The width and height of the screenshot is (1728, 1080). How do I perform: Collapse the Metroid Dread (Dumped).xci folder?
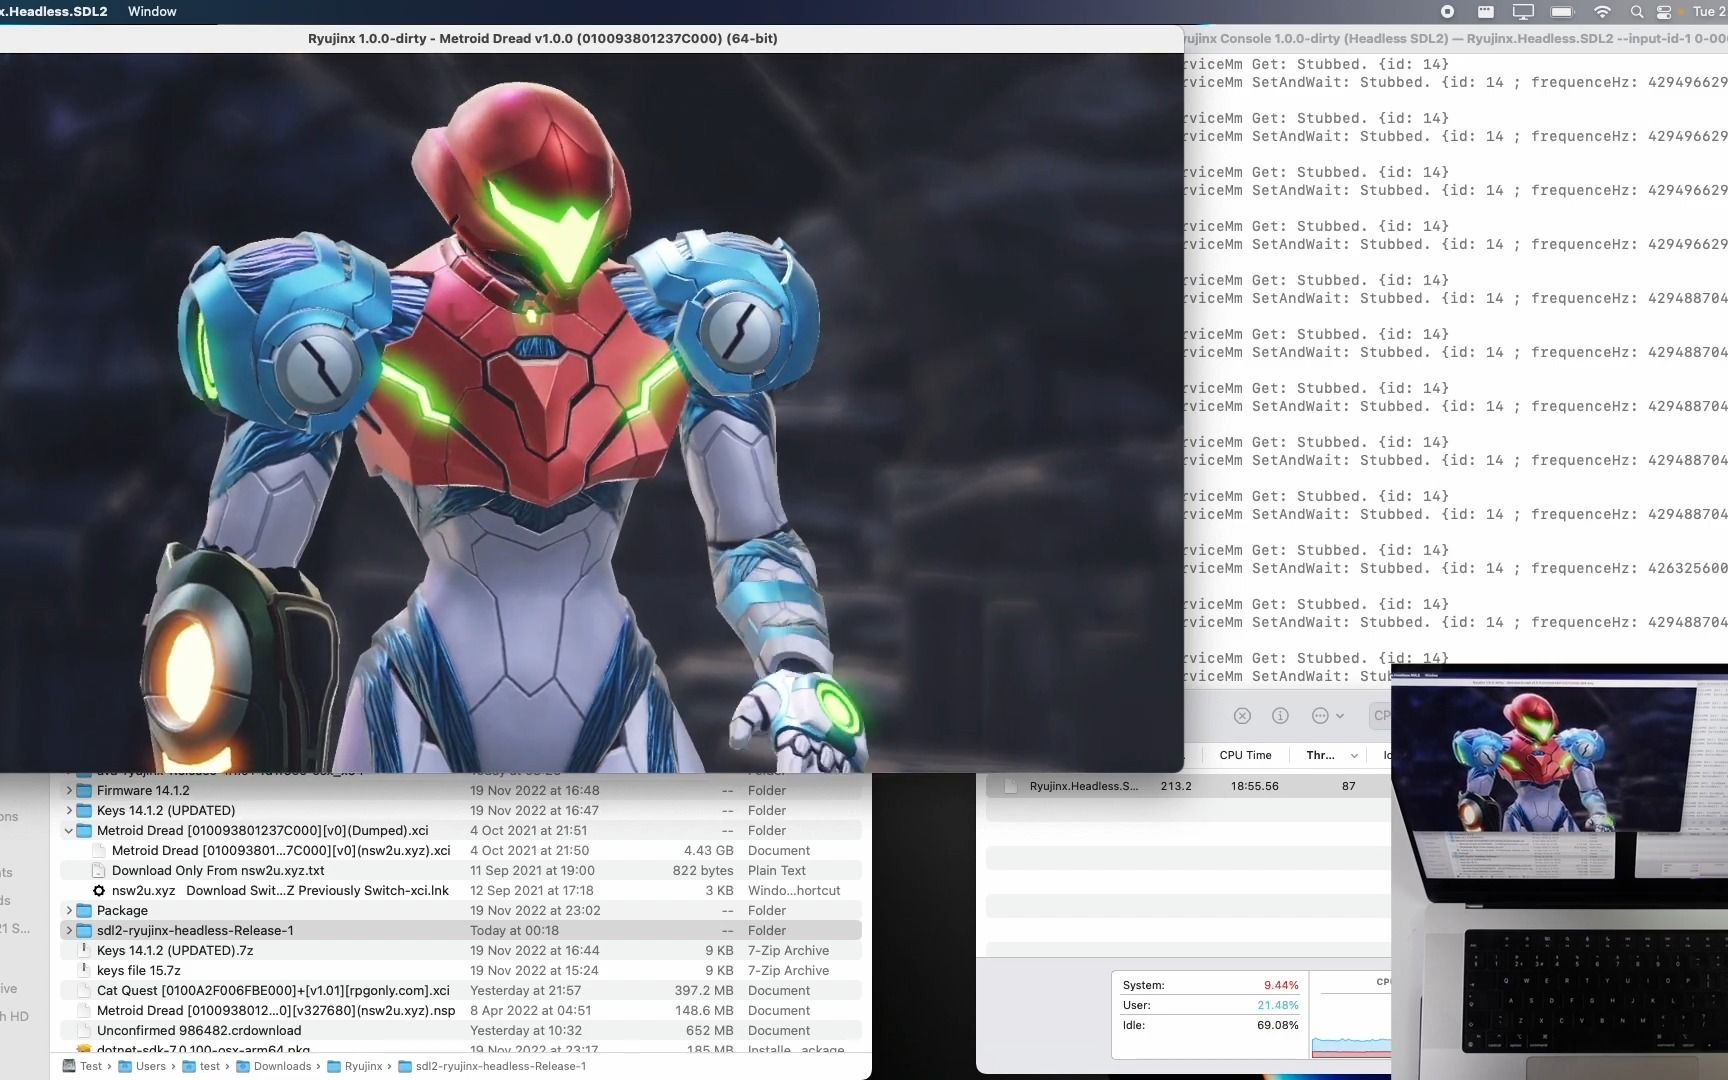coord(69,831)
